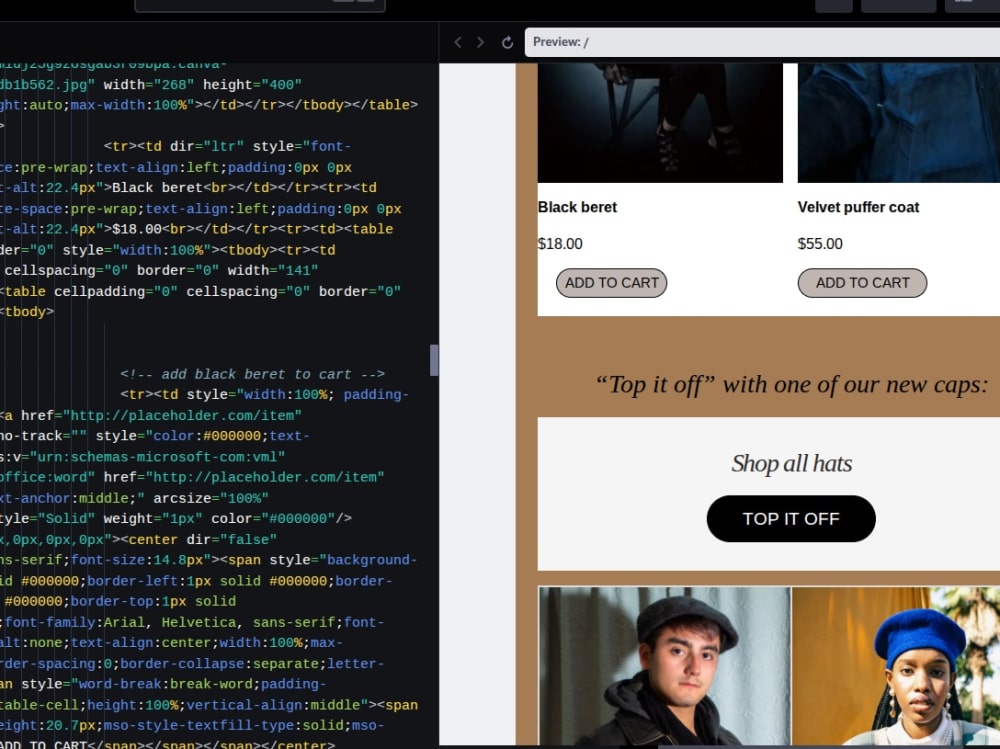Click the Black beret text in code
This screenshot has height=749, width=1000.
(158, 188)
